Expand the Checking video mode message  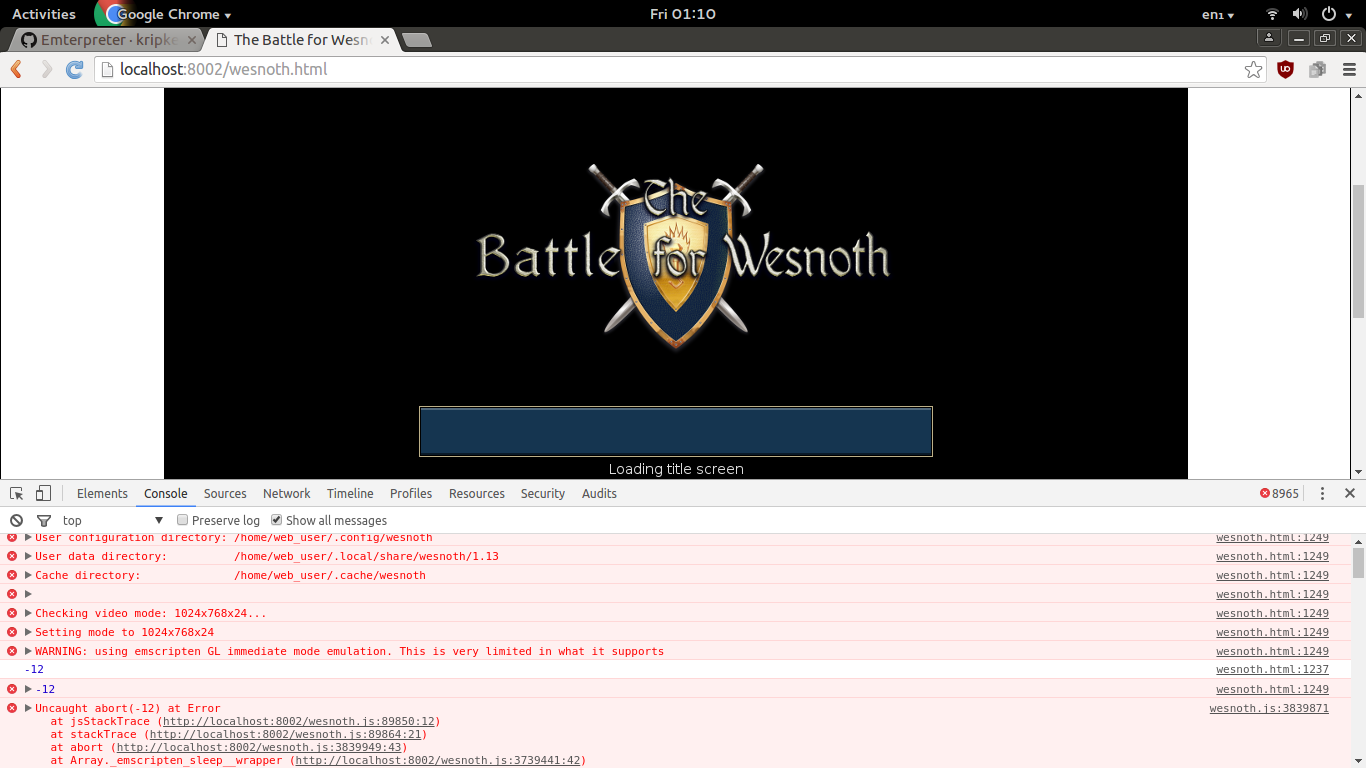click(28, 613)
